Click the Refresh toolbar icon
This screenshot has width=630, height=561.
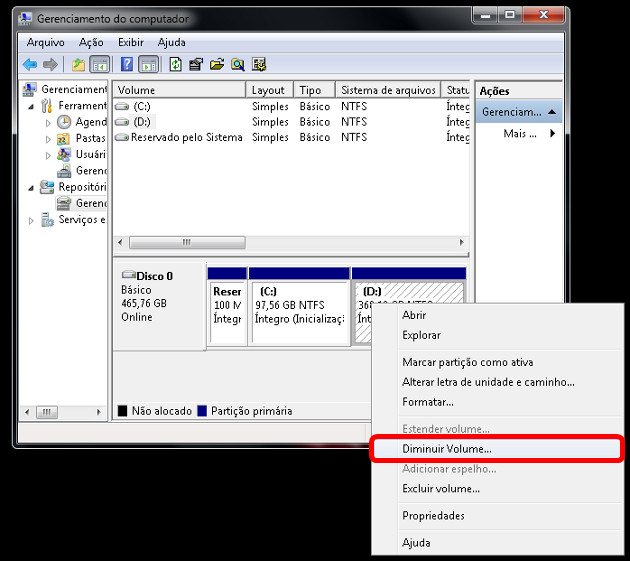pyautogui.click(x=176, y=64)
